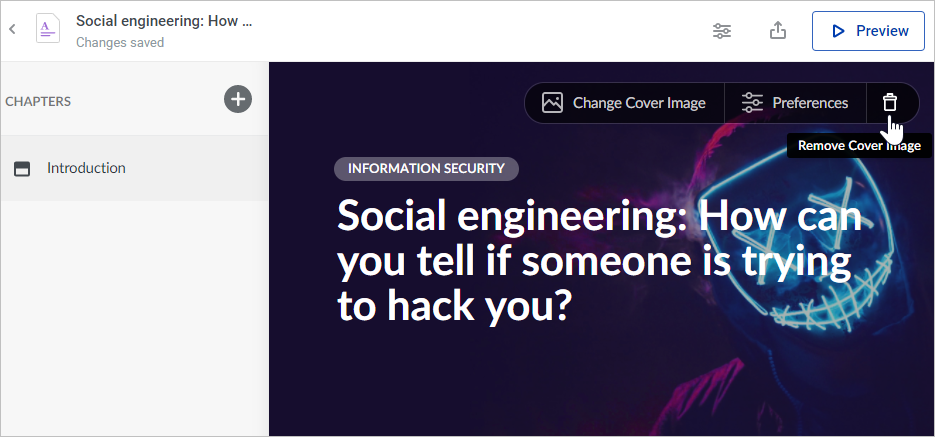Click the Preferences sliders icon
935x437 pixels.
[x=752, y=103]
